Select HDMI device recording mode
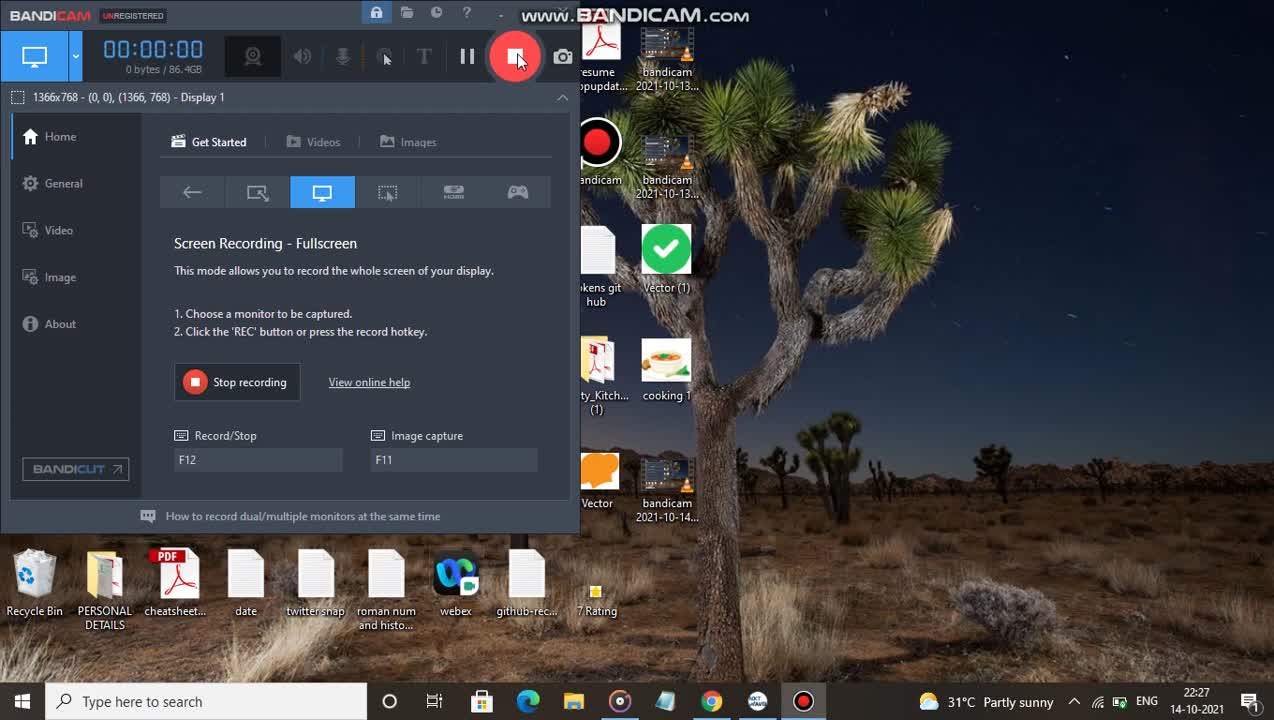1274x720 pixels. click(x=453, y=193)
